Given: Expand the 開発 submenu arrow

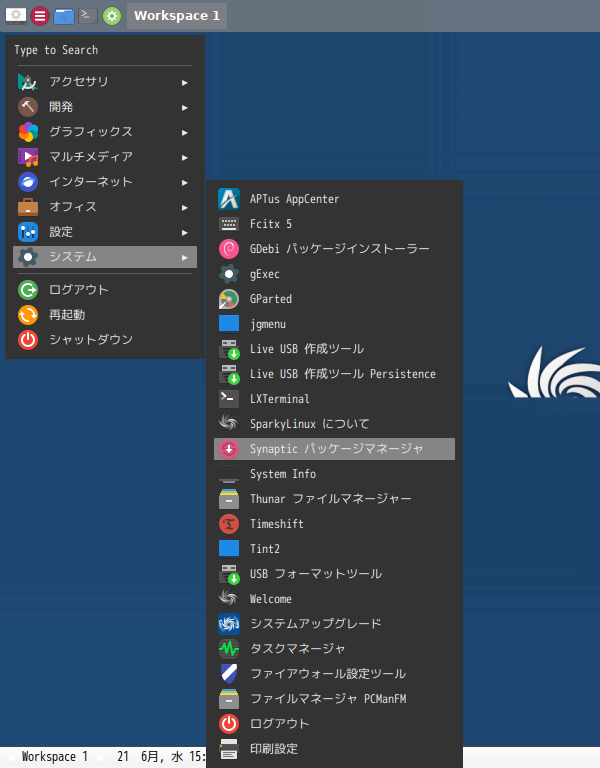Looking at the screenshot, I should click(184, 107).
